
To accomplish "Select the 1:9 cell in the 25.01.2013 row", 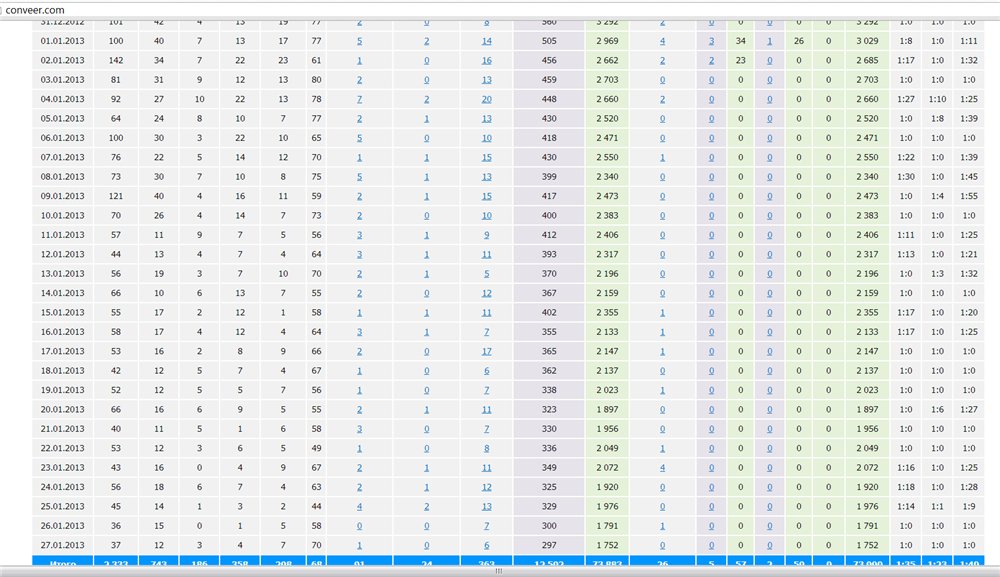I will click(x=969, y=506).
